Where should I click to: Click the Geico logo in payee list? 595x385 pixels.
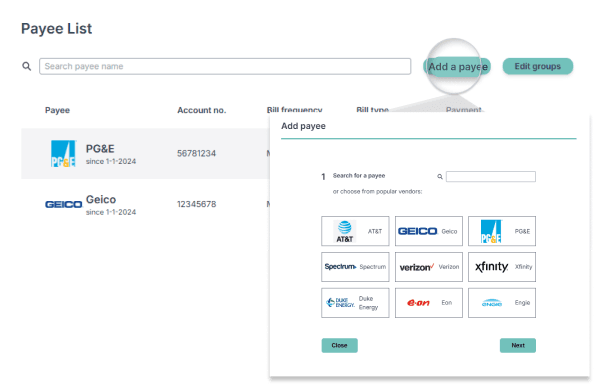pos(63,204)
